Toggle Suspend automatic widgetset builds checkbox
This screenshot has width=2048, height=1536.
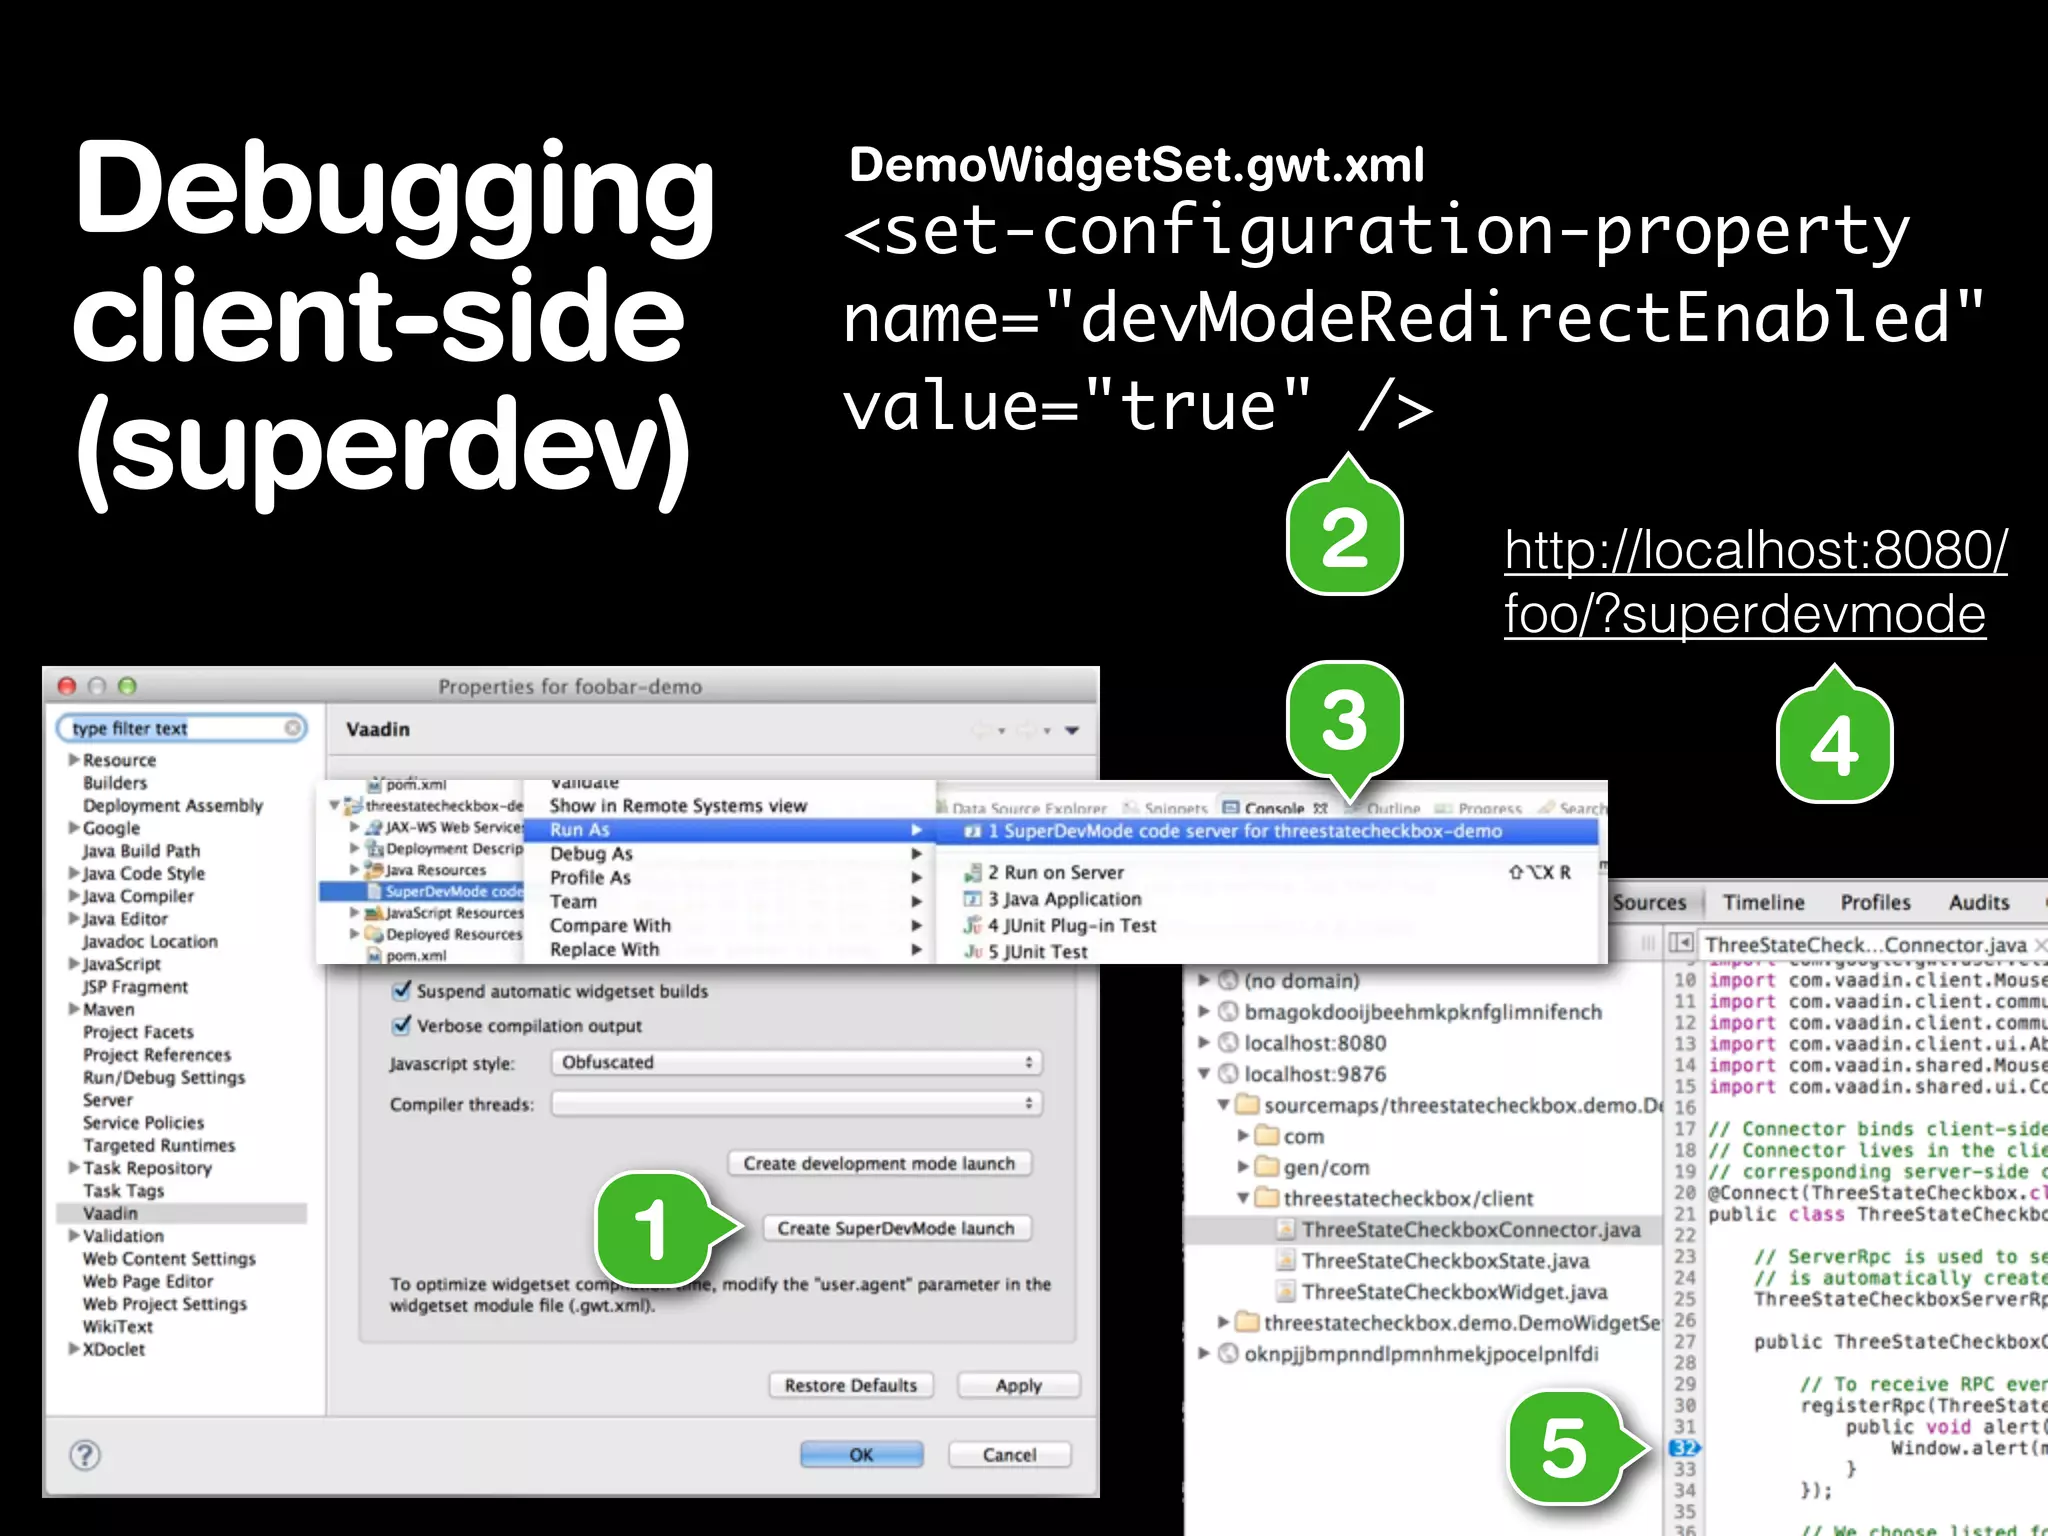click(401, 991)
